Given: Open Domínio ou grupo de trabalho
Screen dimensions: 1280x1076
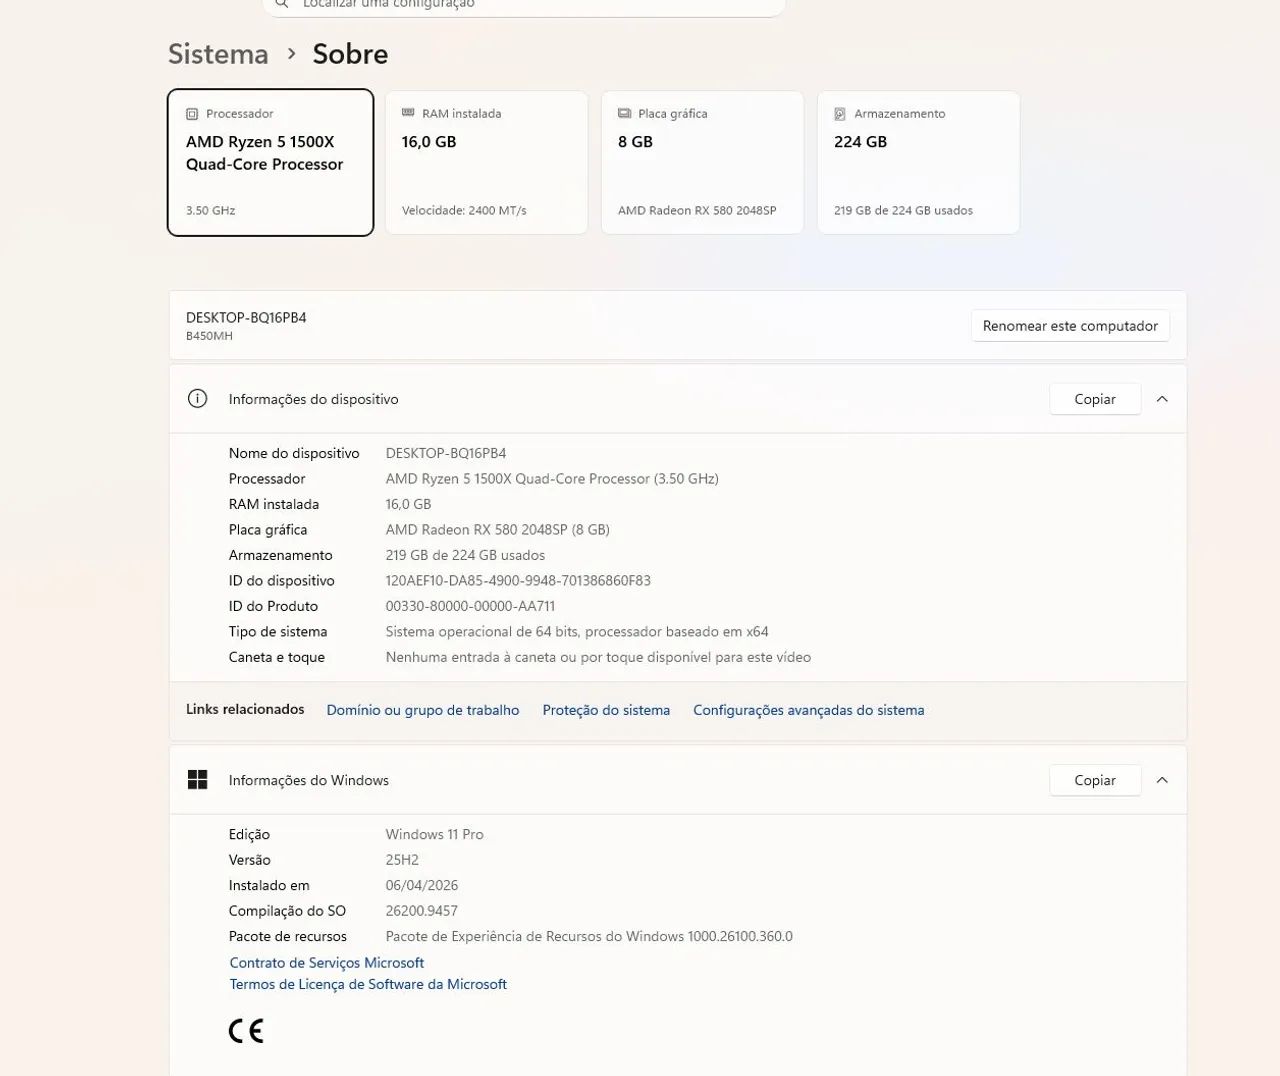Looking at the screenshot, I should coord(423,710).
